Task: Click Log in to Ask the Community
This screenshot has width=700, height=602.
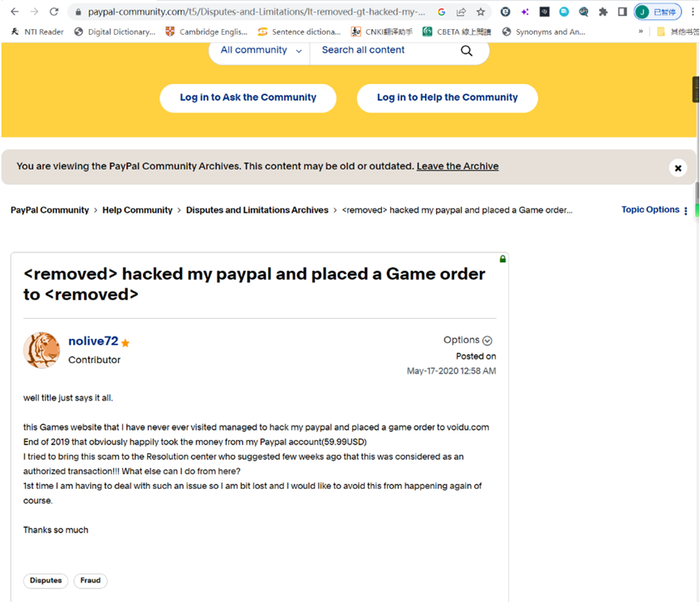Action: [248, 98]
